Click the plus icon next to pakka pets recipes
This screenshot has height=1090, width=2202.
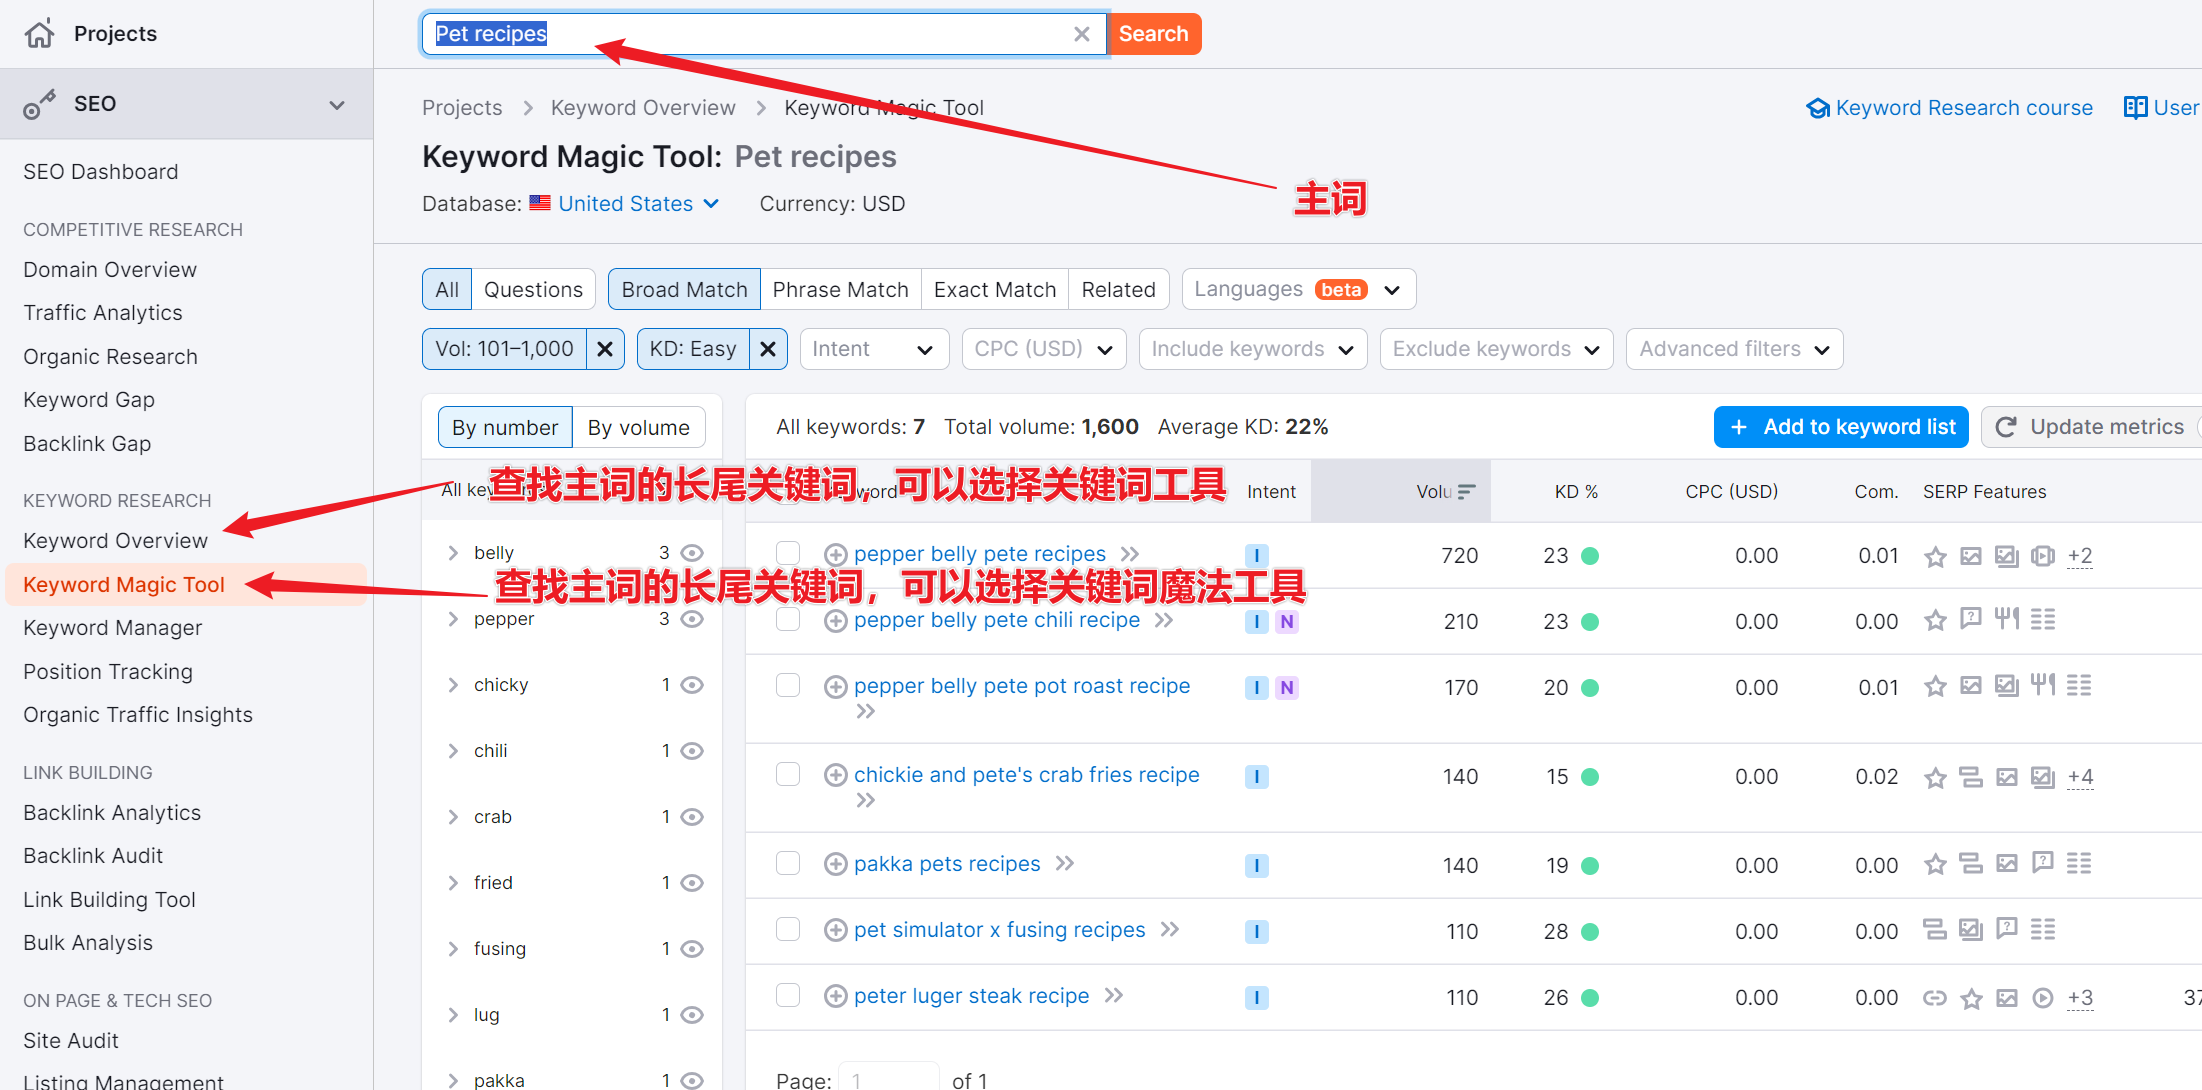[x=834, y=863]
